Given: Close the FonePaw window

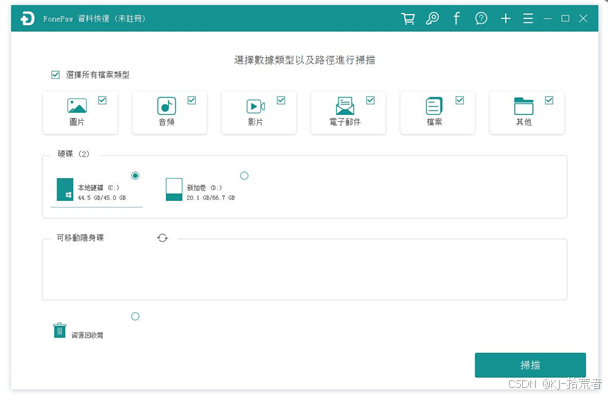Looking at the screenshot, I should [x=583, y=18].
